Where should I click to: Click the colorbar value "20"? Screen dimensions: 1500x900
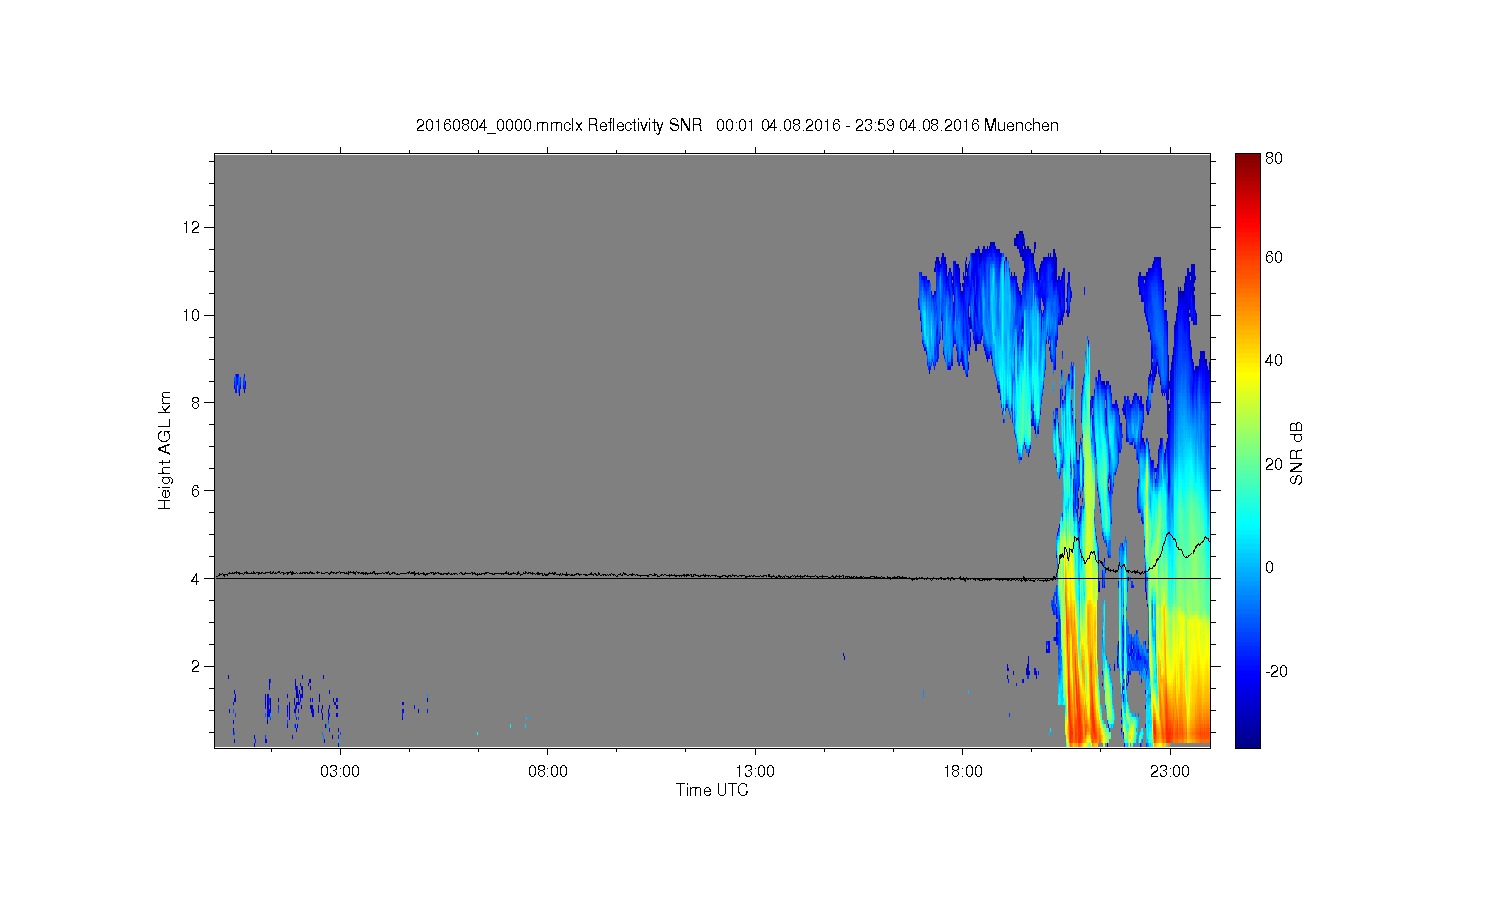point(1274,464)
